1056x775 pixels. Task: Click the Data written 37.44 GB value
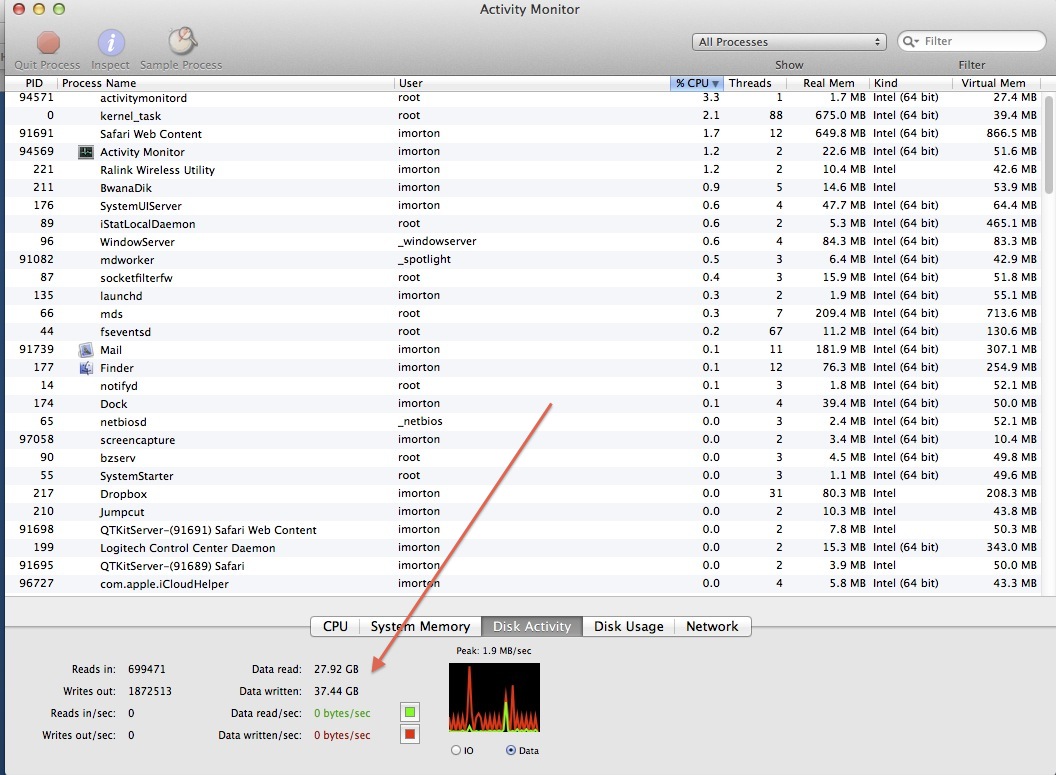coord(336,692)
